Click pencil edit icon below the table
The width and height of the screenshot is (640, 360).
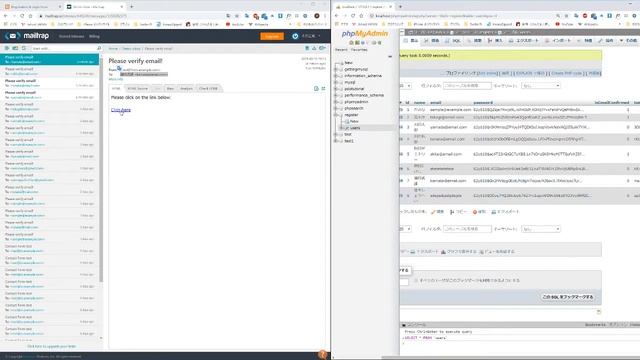coord(433,212)
